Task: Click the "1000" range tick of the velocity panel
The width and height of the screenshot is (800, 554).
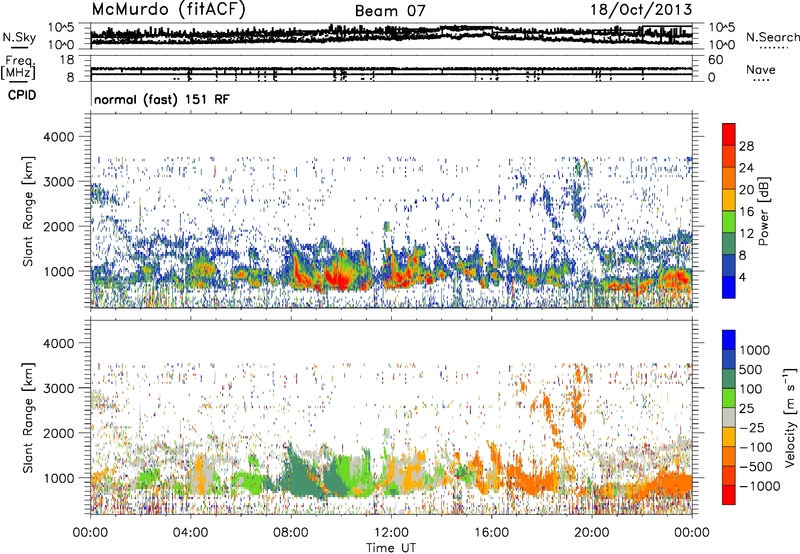Action: point(61,478)
